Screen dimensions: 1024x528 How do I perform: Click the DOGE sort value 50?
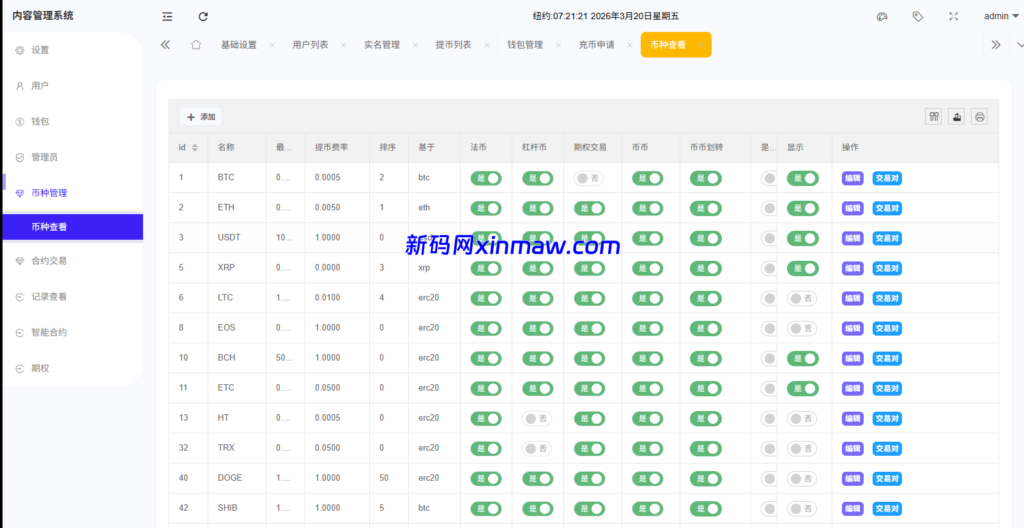pyautogui.click(x=384, y=478)
